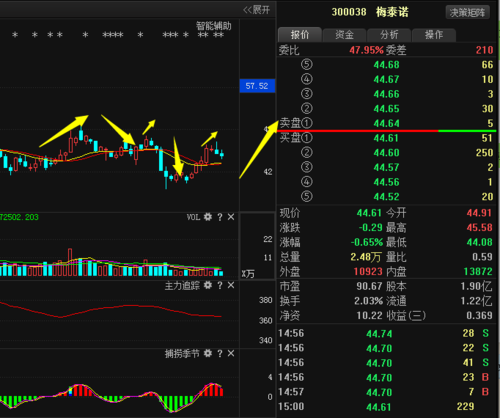
Task: Open 主力追踪 indicator settings gear
Action: click(x=208, y=285)
